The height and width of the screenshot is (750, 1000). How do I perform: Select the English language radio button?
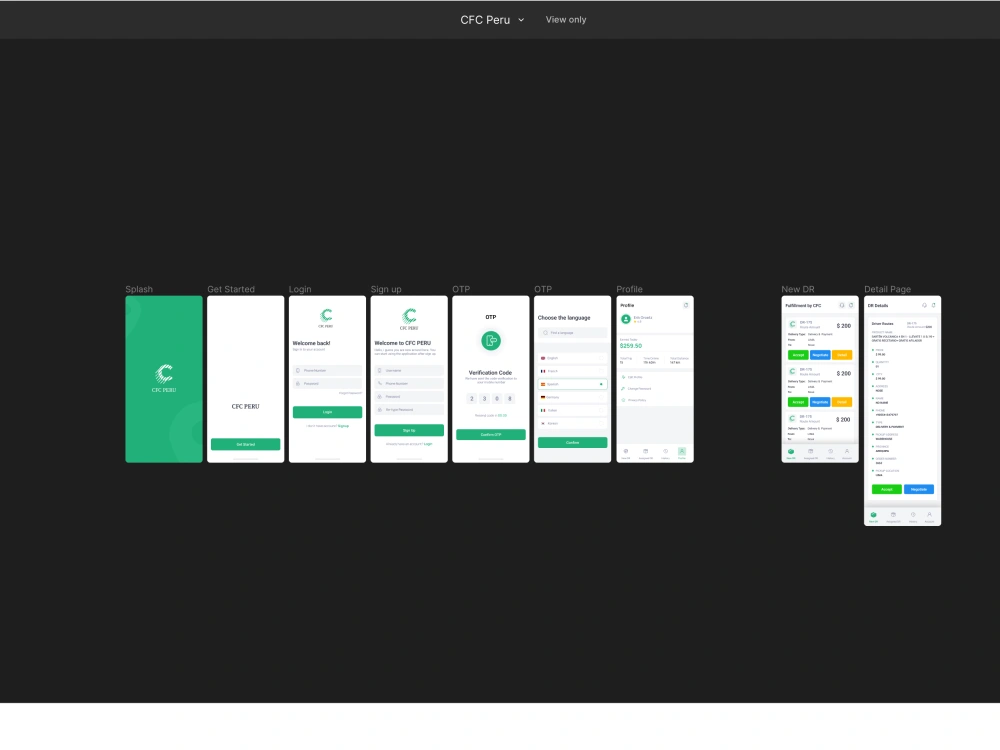(601, 358)
